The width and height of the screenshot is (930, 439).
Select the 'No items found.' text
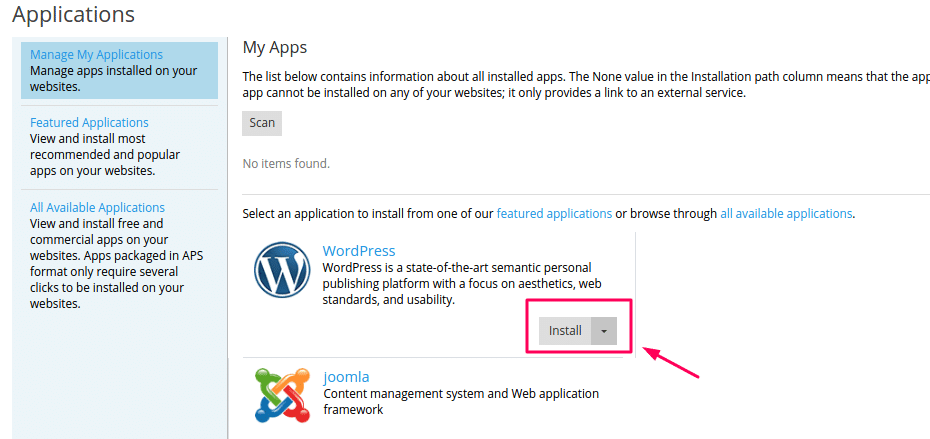click(x=286, y=163)
